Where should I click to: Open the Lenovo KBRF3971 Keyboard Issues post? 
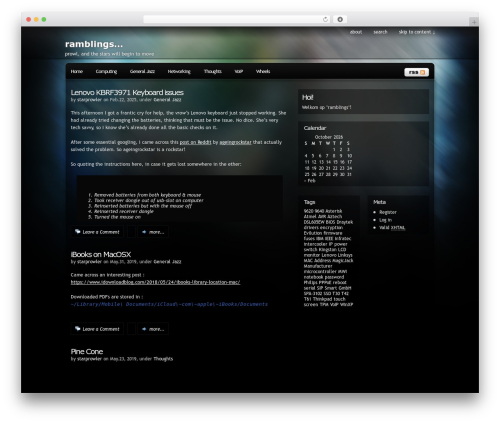click(127, 92)
